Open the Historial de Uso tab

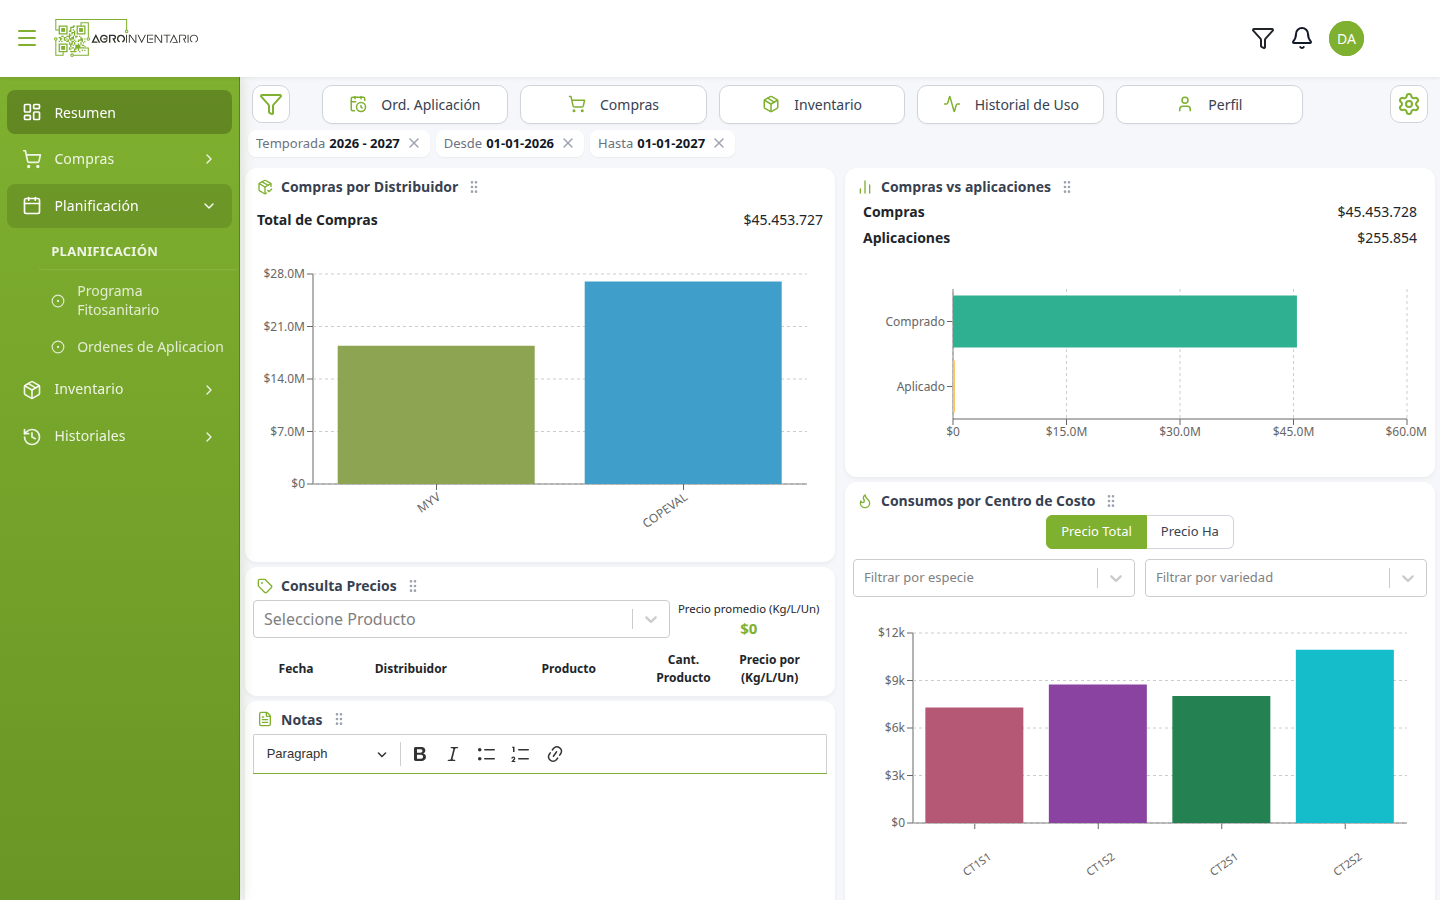point(1010,104)
